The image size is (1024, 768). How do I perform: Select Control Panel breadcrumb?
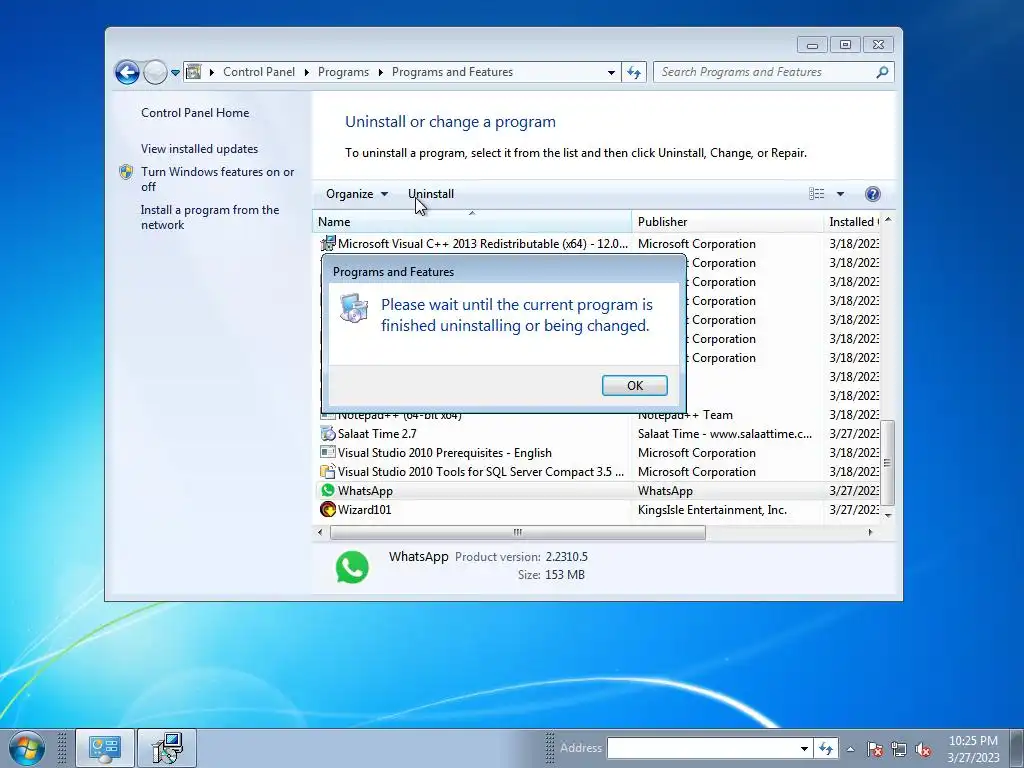259,72
